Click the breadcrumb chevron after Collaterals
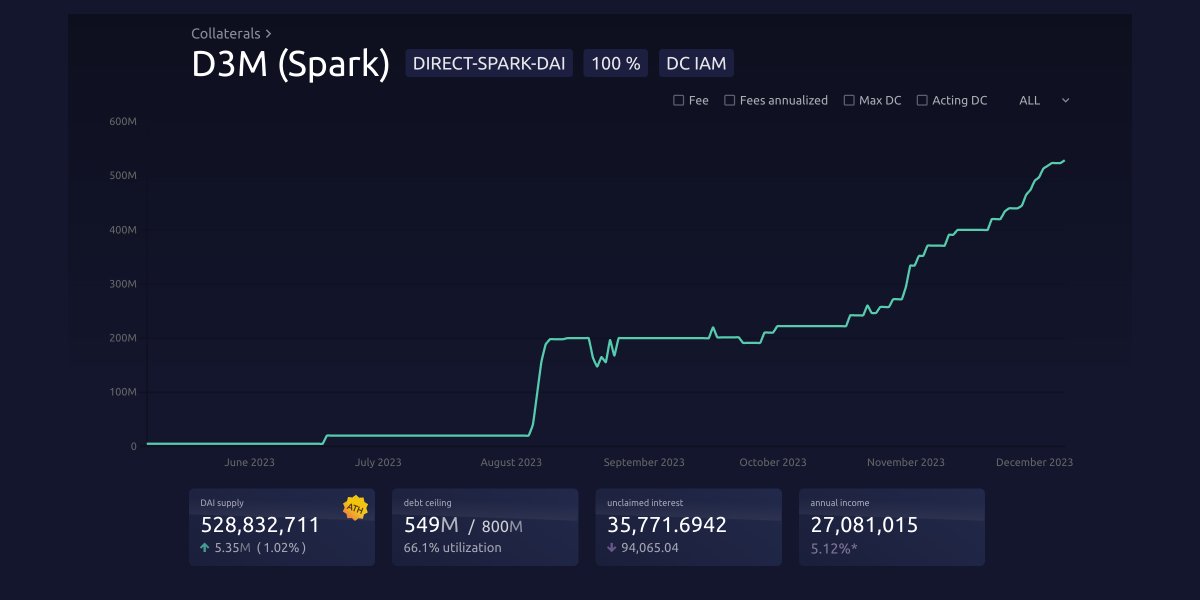Image resolution: width=1200 pixels, height=600 pixels. [x=269, y=34]
